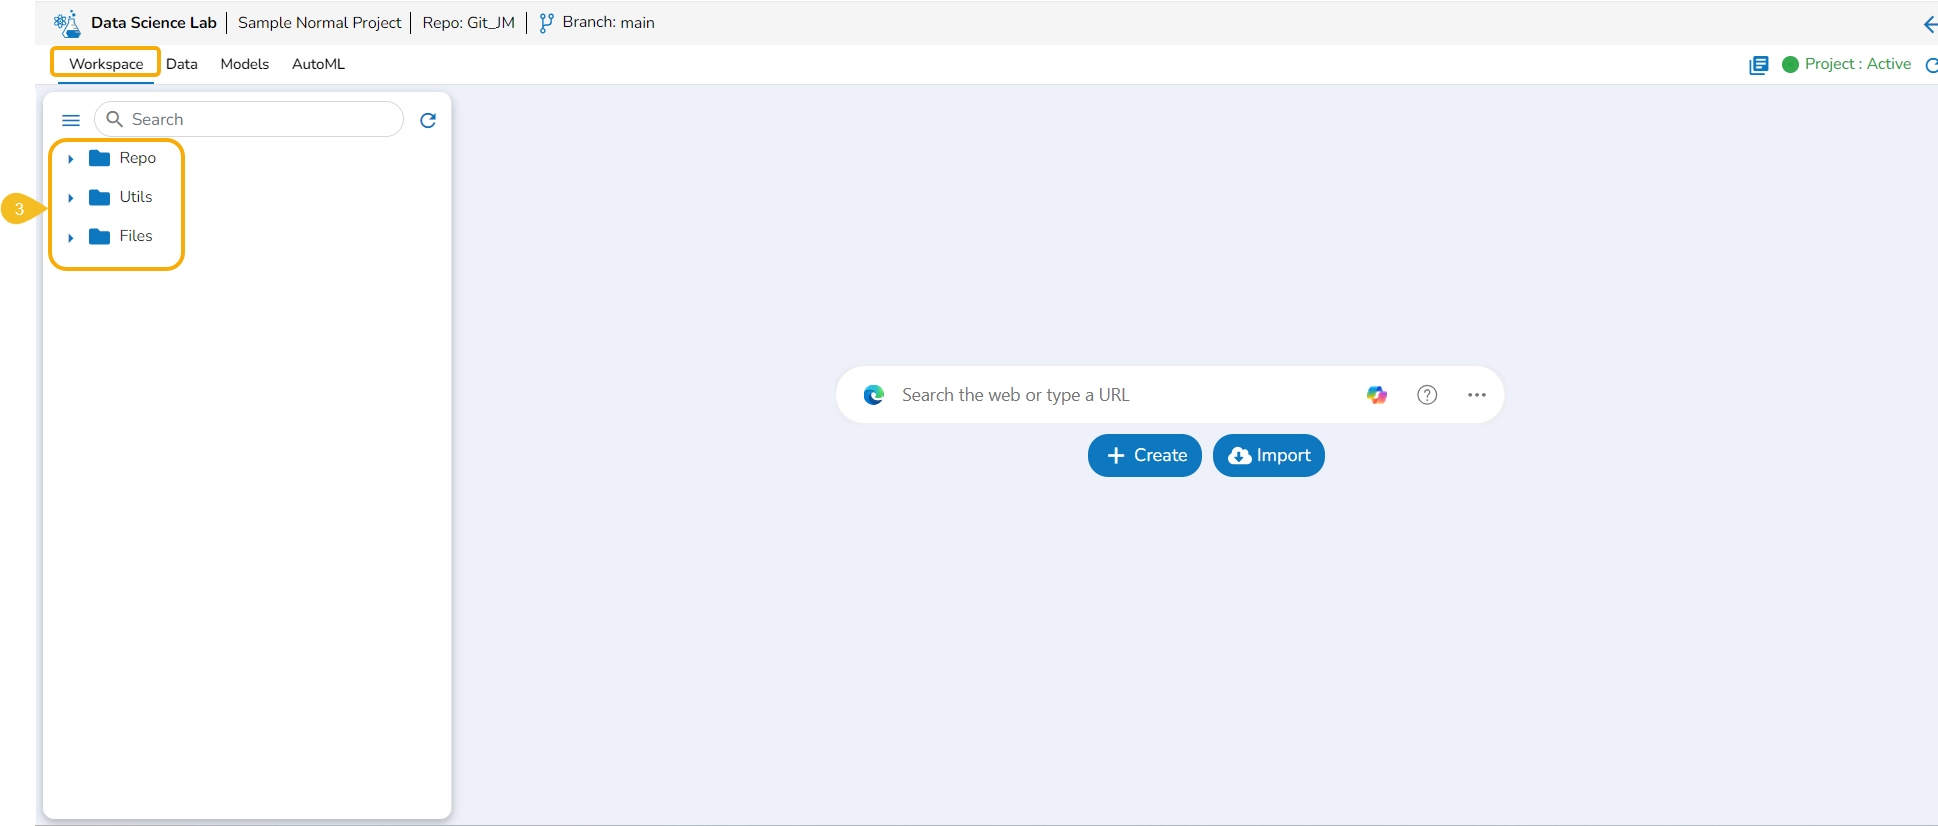Click the green Project Active status dot
The image size is (1938, 826).
(x=1790, y=64)
